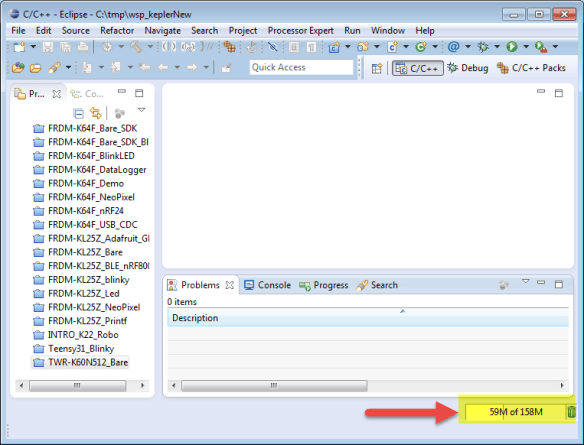Click the C/C++ Packs toolbar icon
The image size is (584, 445).
[x=229, y=47]
